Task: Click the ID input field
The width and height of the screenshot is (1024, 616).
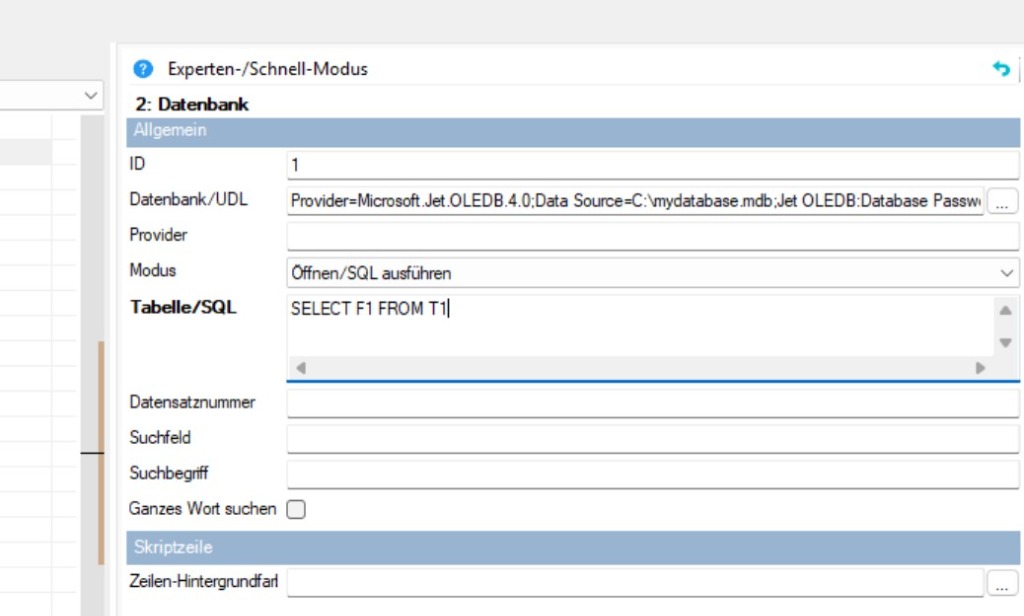Action: coord(652,165)
